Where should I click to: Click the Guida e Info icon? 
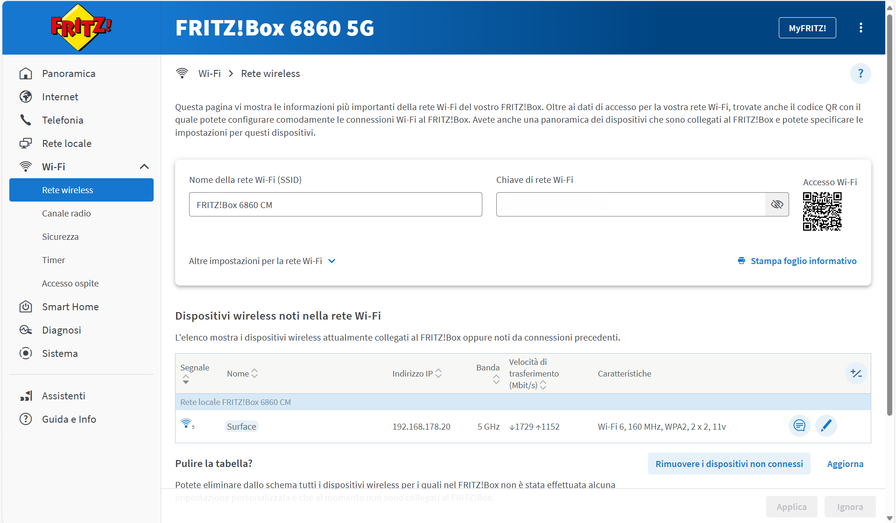click(26, 419)
